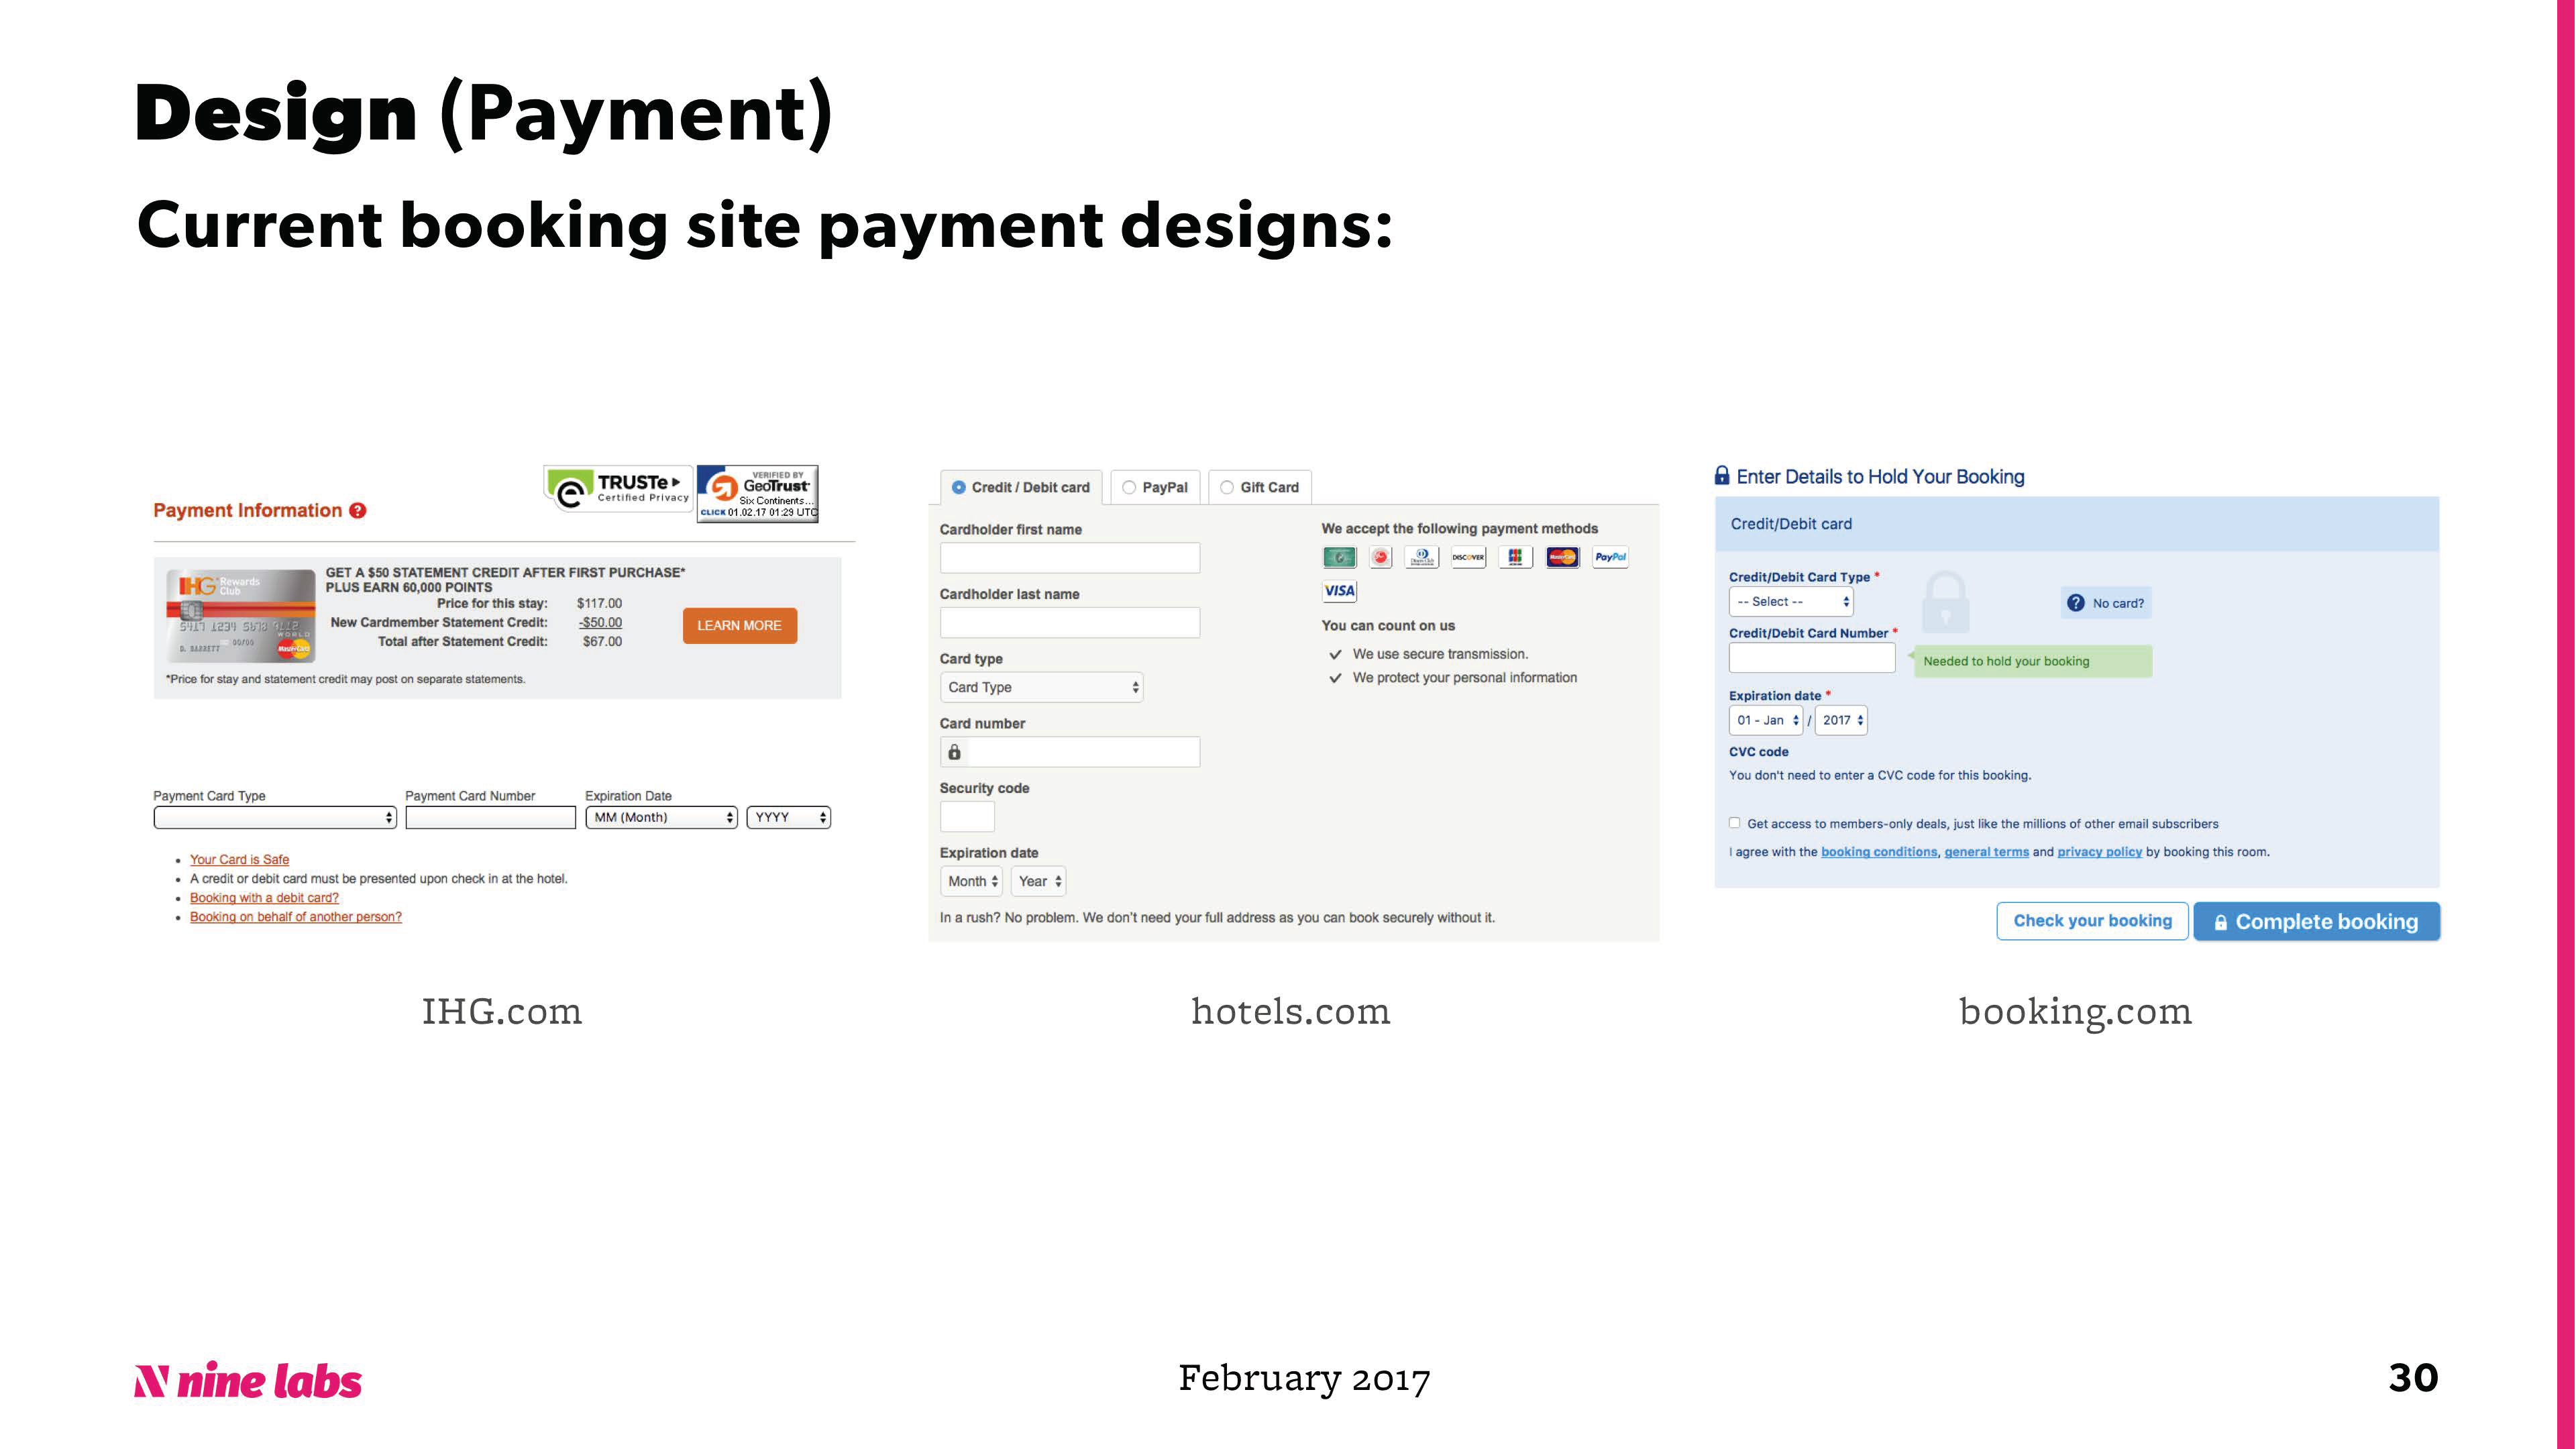Click the Cardholder first name field
The image size is (2576, 1449).
[x=1069, y=558]
